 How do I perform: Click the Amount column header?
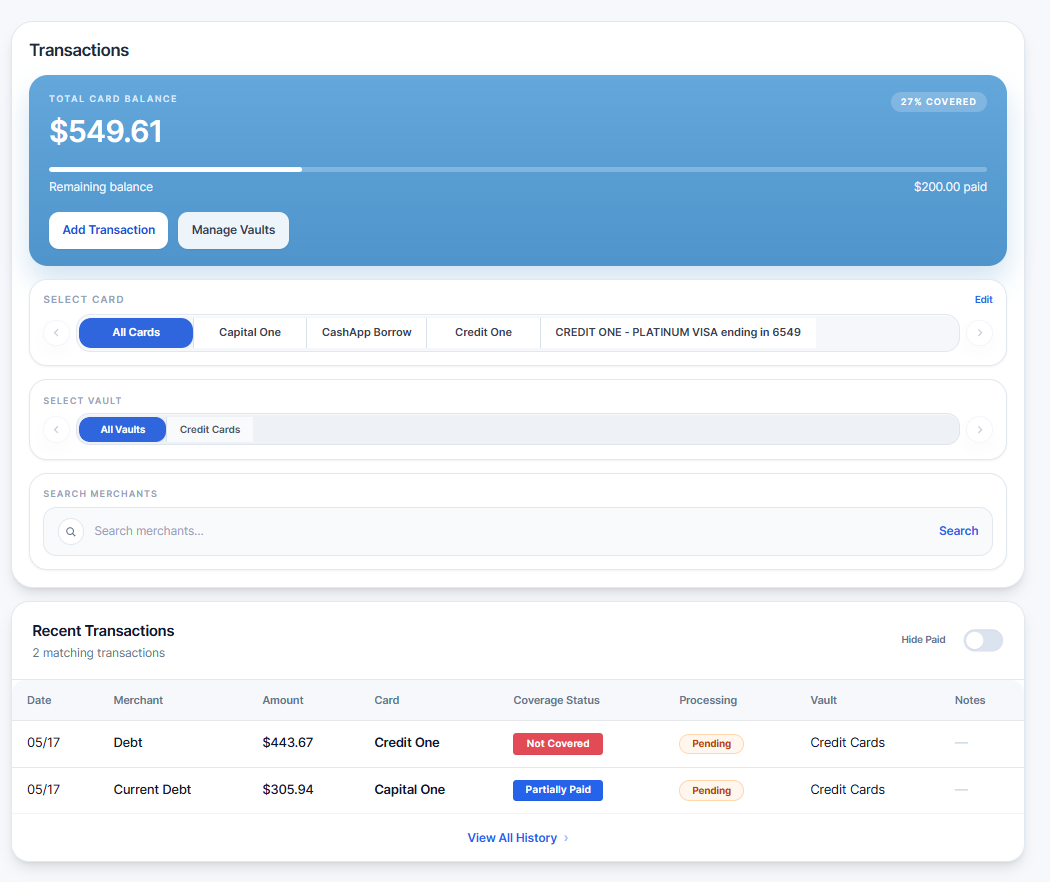coord(283,701)
